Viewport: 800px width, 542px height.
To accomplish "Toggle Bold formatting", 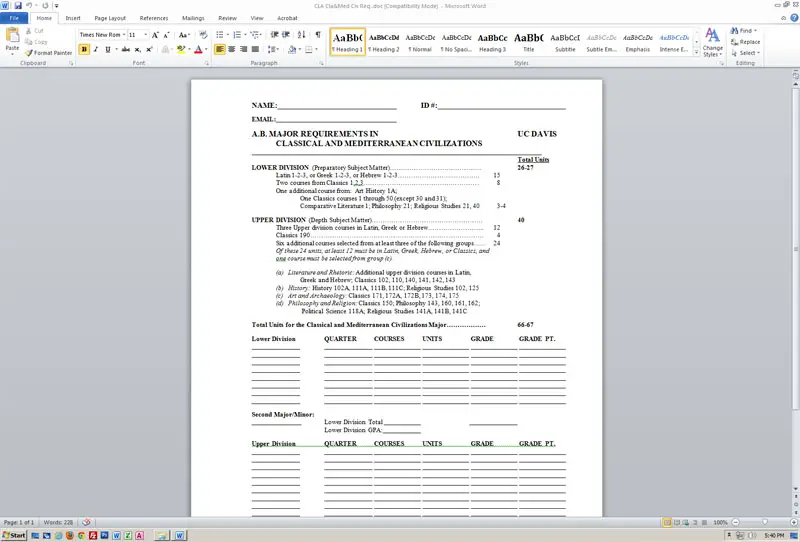I will [84, 50].
